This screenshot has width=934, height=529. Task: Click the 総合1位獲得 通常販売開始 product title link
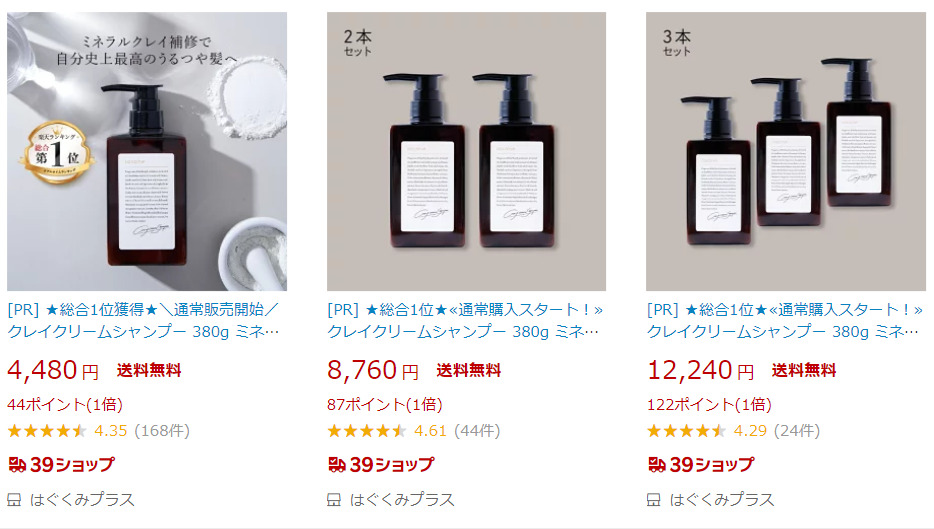144,320
